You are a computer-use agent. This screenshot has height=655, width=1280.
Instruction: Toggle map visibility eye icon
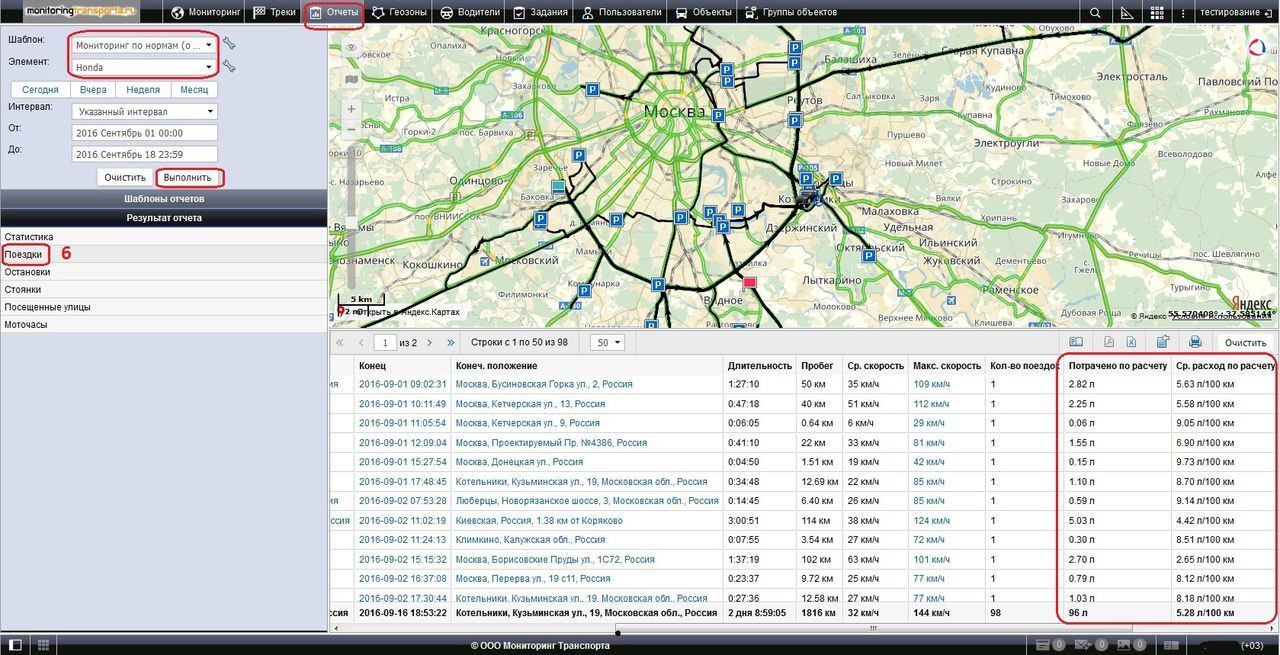pos(351,47)
